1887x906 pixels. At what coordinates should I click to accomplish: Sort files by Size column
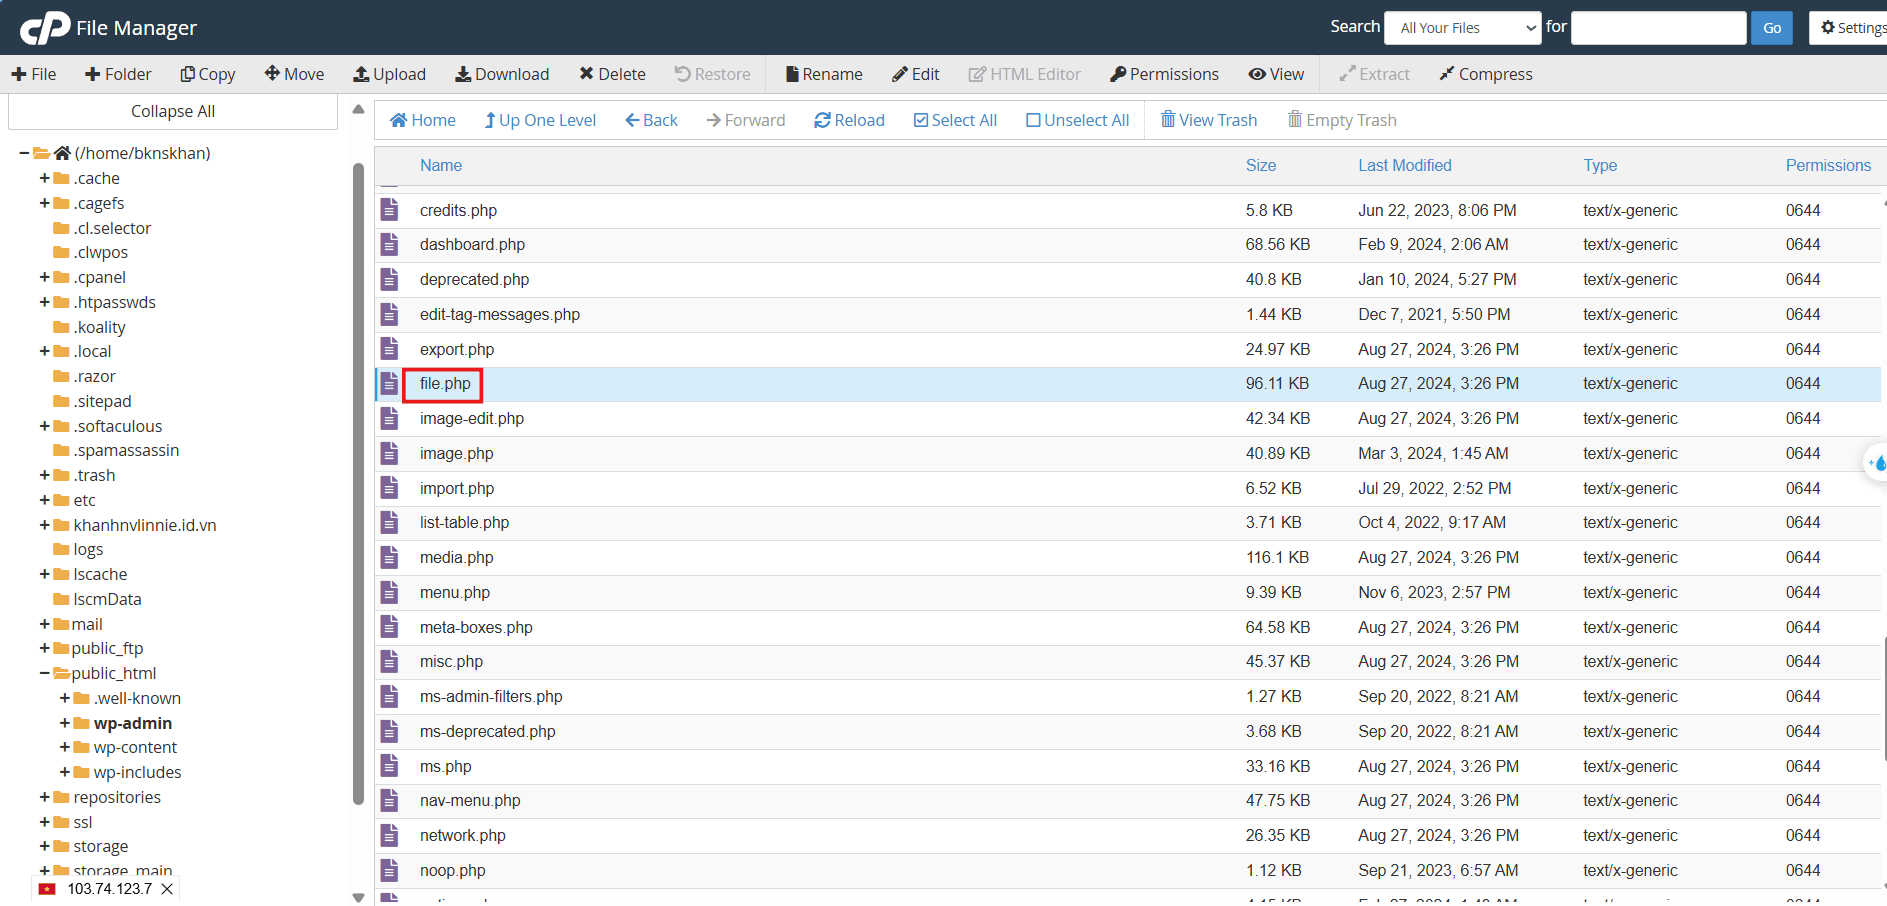1260,165
